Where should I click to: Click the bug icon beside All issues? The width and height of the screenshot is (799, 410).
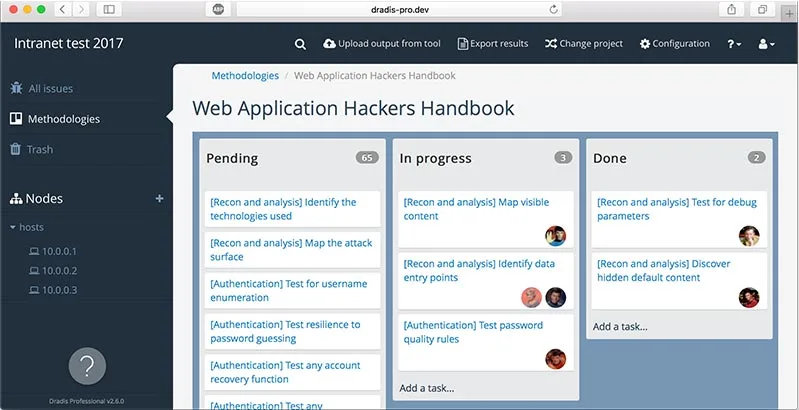click(16, 88)
